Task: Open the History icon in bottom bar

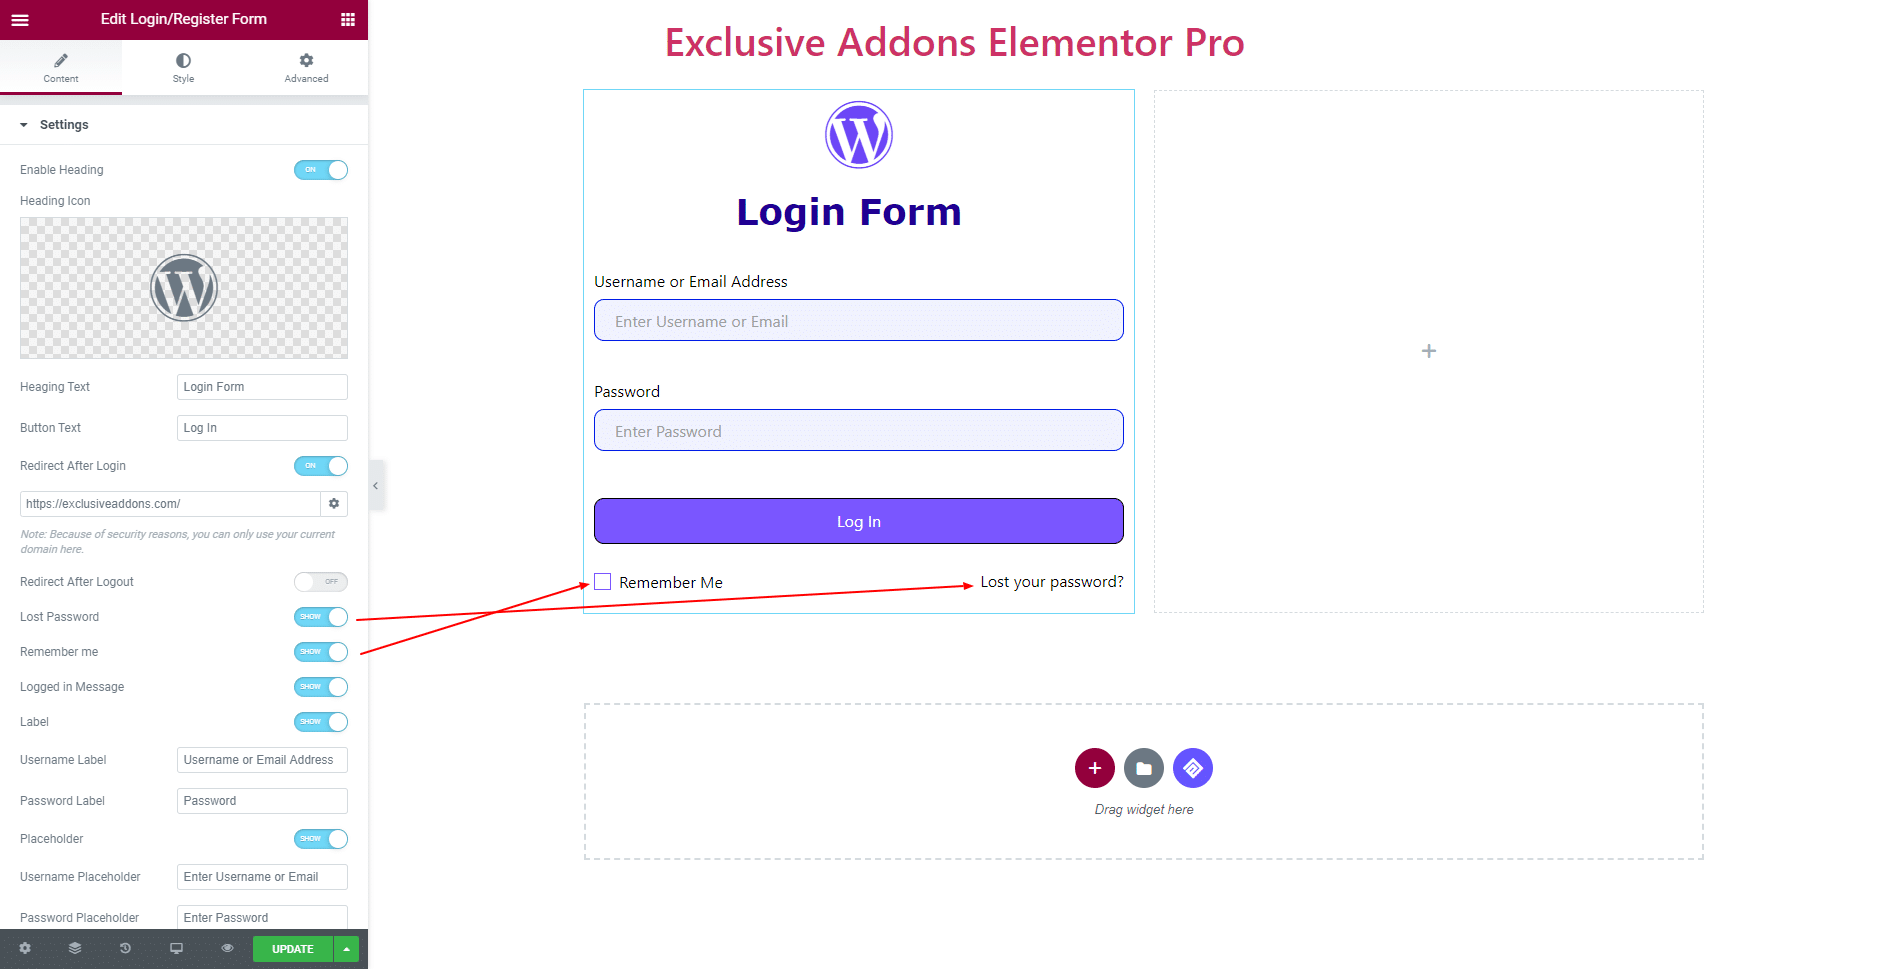Action: (125, 948)
